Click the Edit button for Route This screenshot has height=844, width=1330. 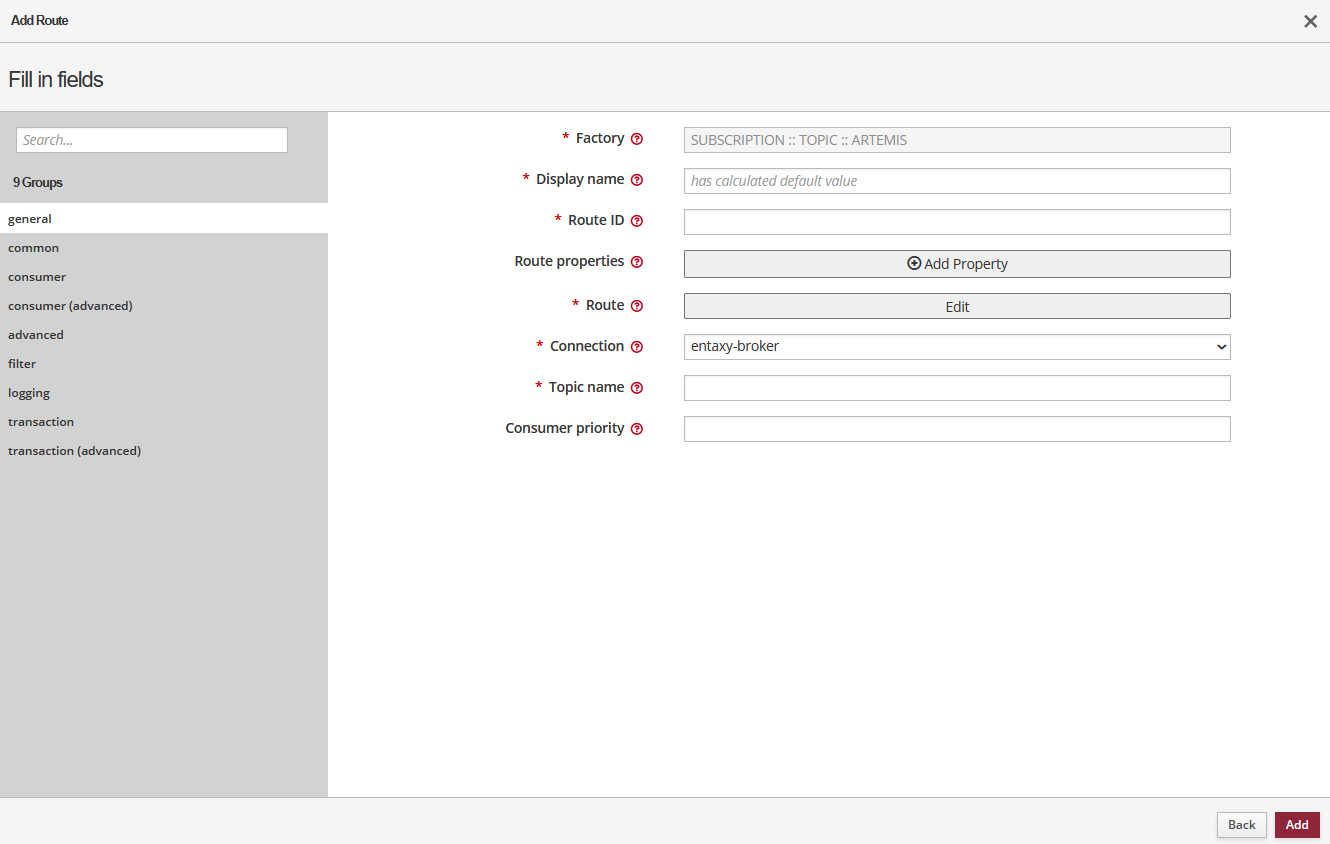(956, 306)
